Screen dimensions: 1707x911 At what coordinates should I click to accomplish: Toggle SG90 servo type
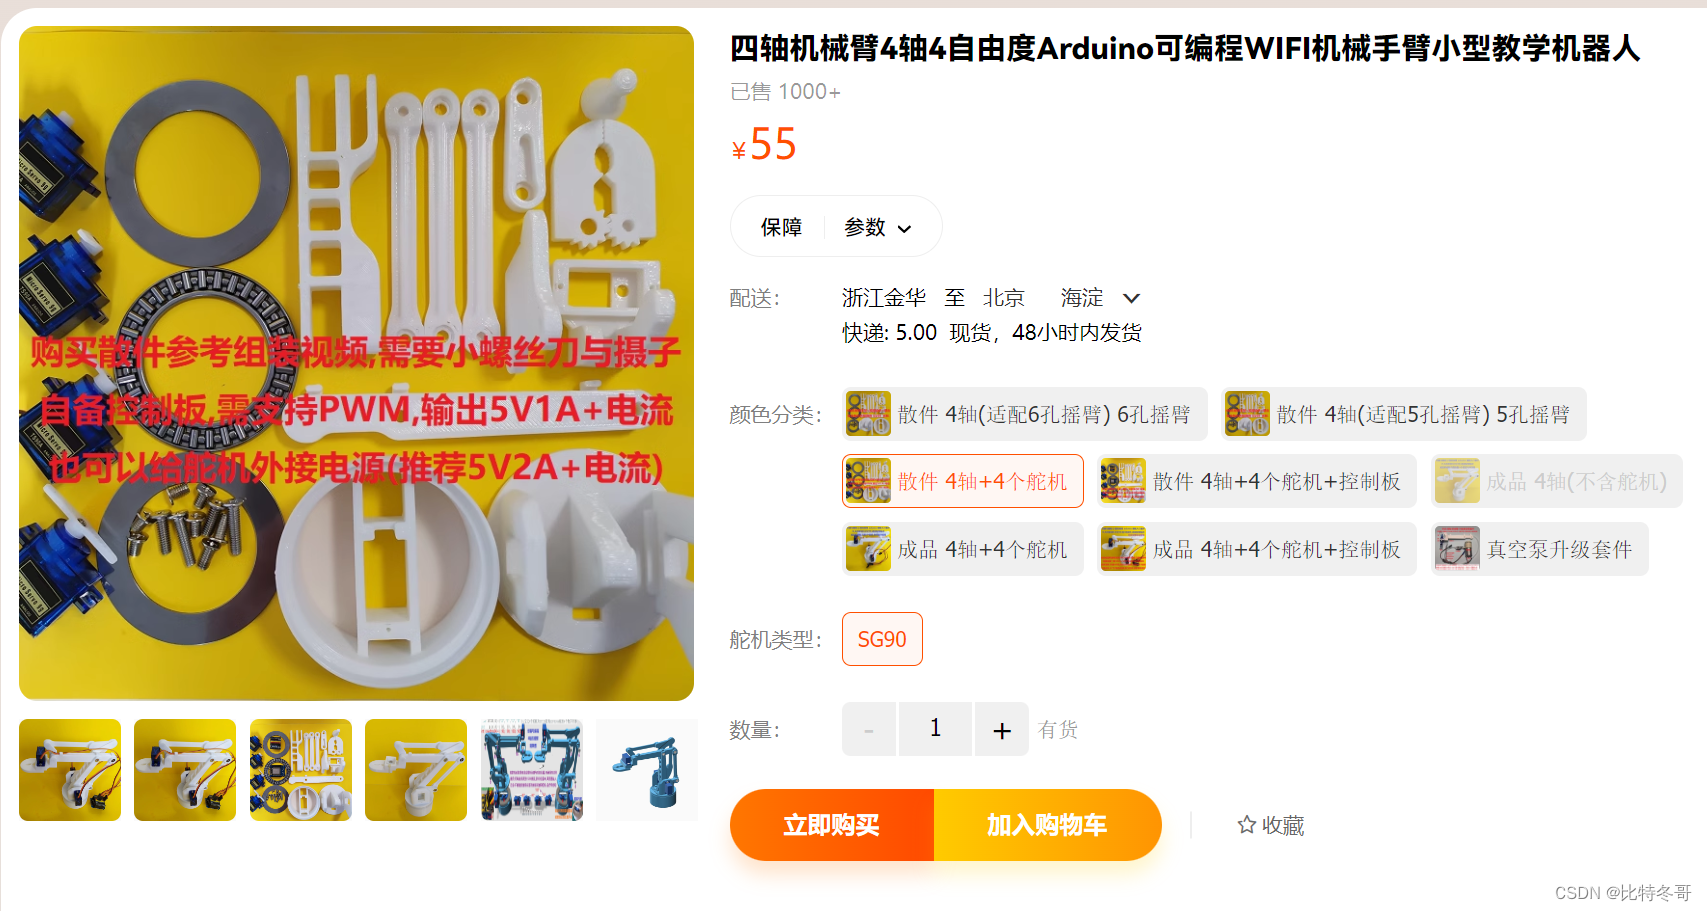click(882, 639)
